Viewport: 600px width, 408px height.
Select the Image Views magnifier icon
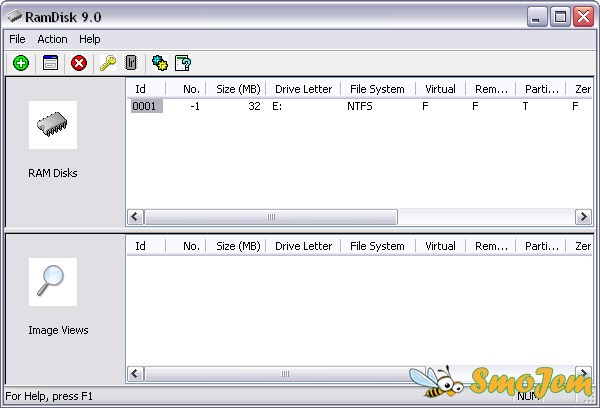pyautogui.click(x=53, y=282)
